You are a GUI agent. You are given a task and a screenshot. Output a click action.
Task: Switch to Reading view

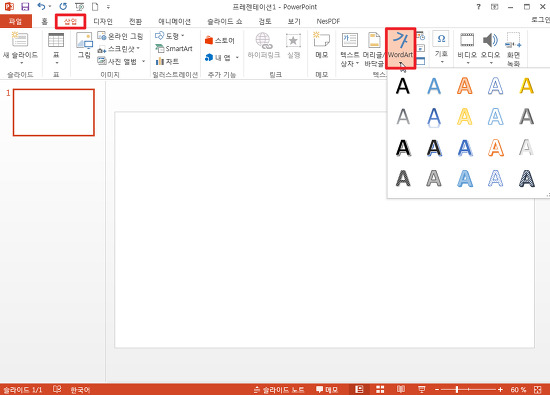pos(401,389)
